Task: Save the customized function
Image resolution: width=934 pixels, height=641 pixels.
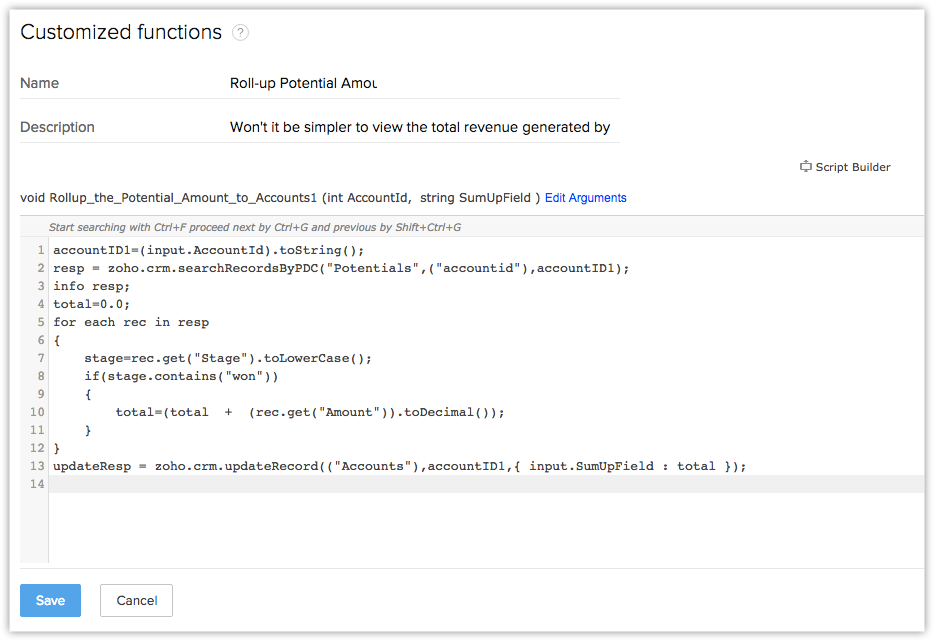Action: click(x=50, y=600)
